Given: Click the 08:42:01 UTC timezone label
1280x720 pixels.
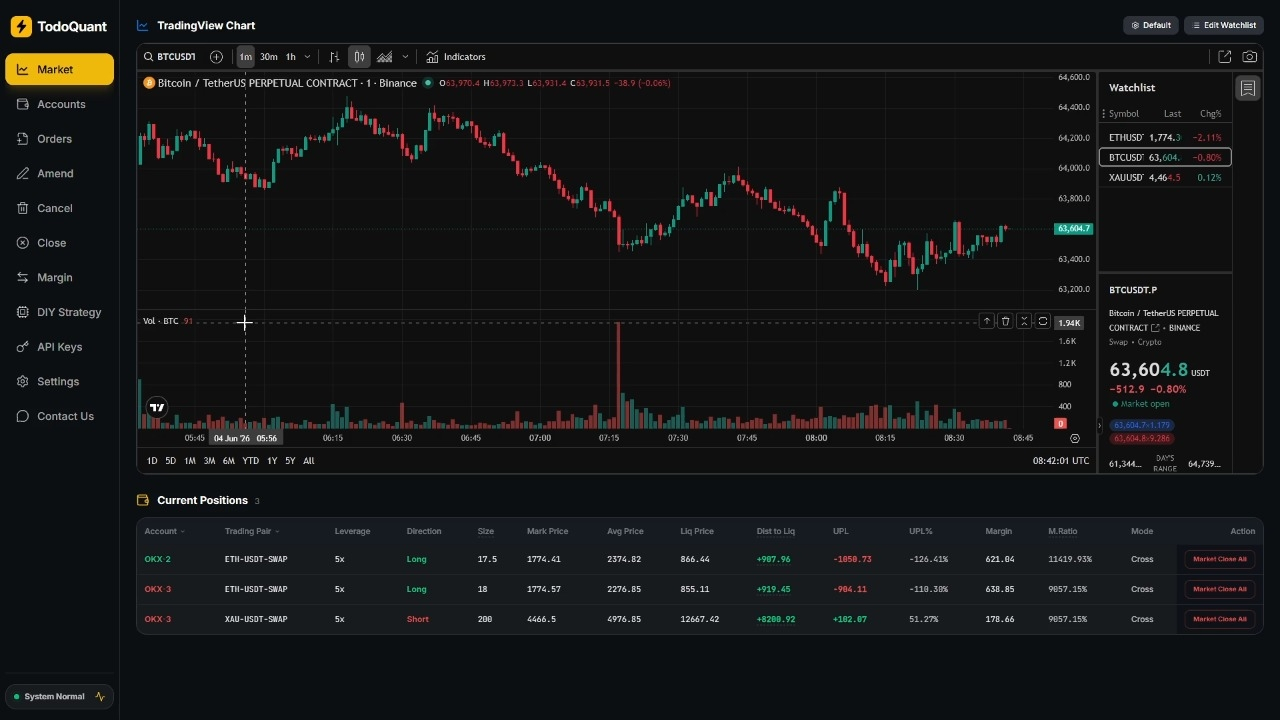Looking at the screenshot, I should pyautogui.click(x=1061, y=461).
